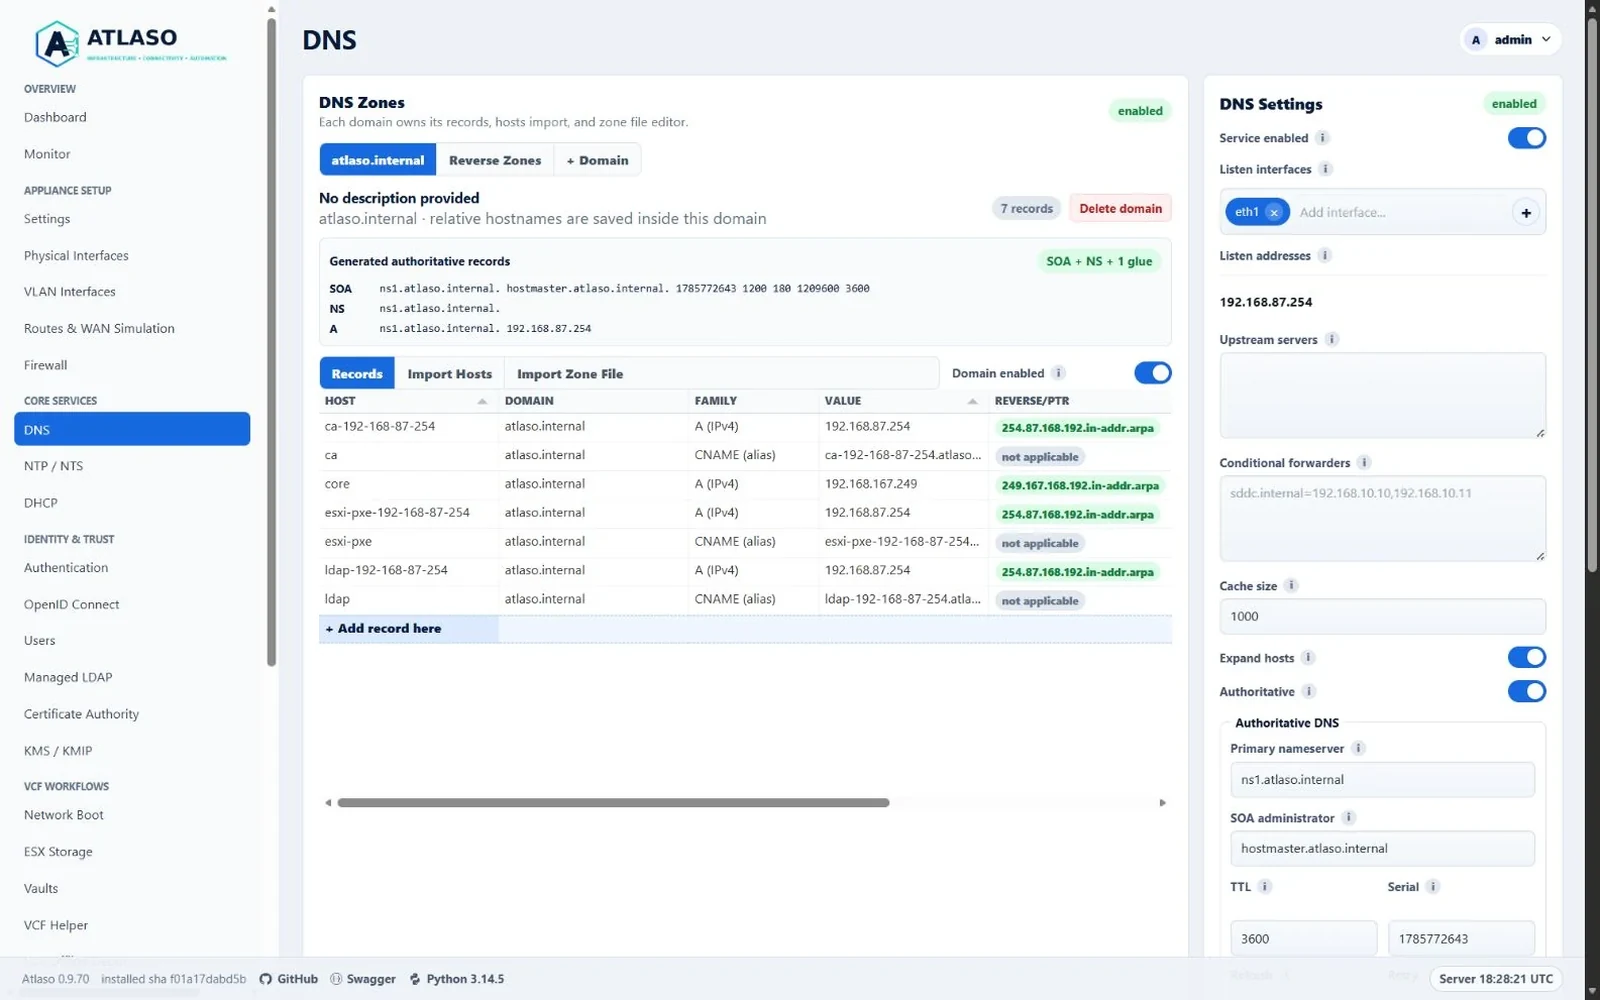Show Expand hosts info icon

tap(1308, 657)
